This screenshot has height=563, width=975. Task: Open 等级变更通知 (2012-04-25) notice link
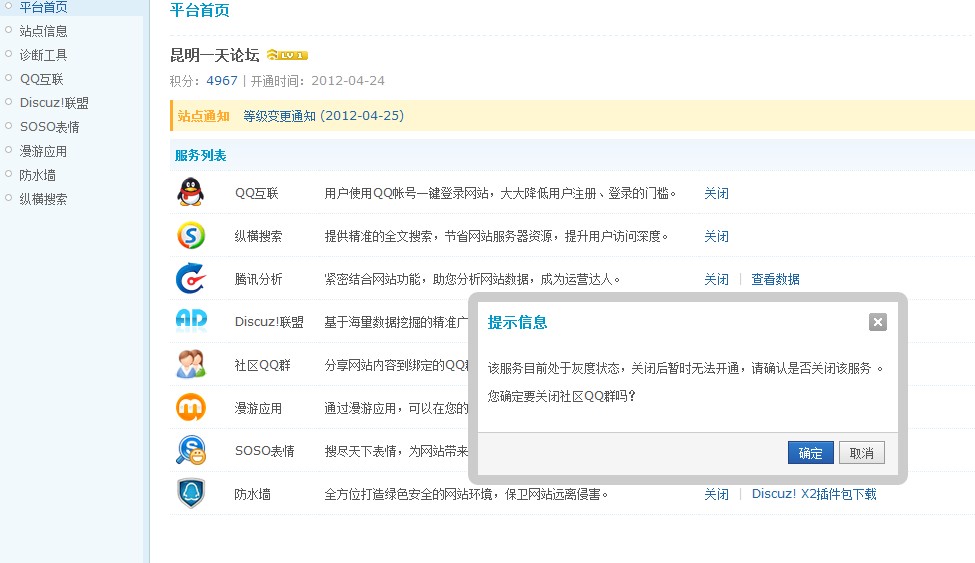pyautogui.click(x=323, y=116)
